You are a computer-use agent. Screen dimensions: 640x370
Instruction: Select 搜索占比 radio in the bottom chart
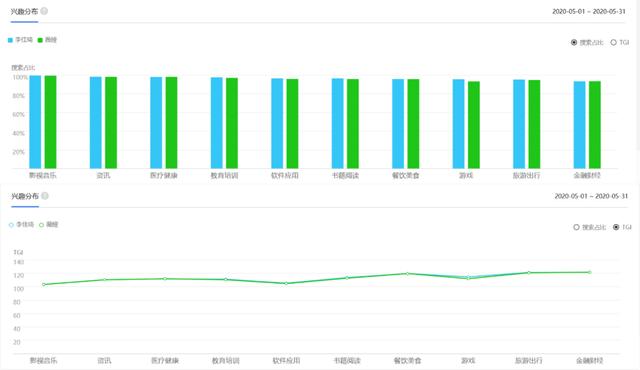coord(576,227)
